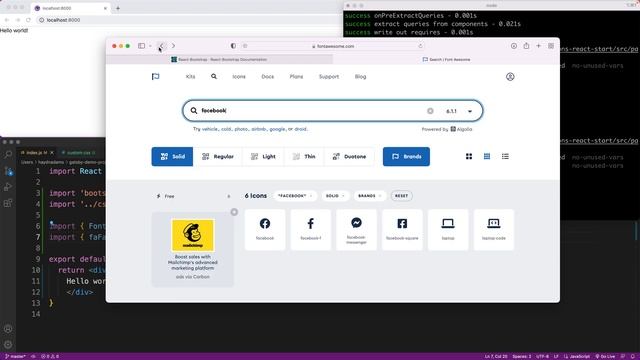640x360 pixels.
Task: Open Support in Font Awesome nav
Action: click(x=329, y=77)
